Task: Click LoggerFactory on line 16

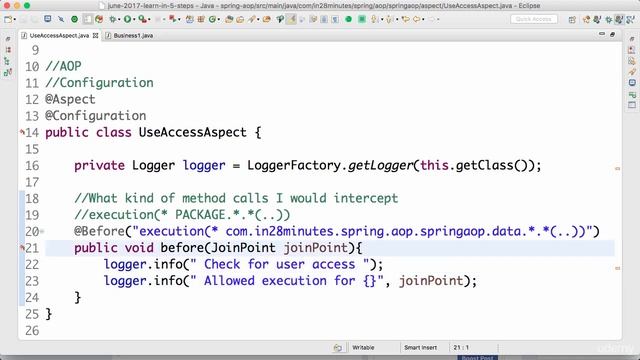Action: [x=294, y=165]
